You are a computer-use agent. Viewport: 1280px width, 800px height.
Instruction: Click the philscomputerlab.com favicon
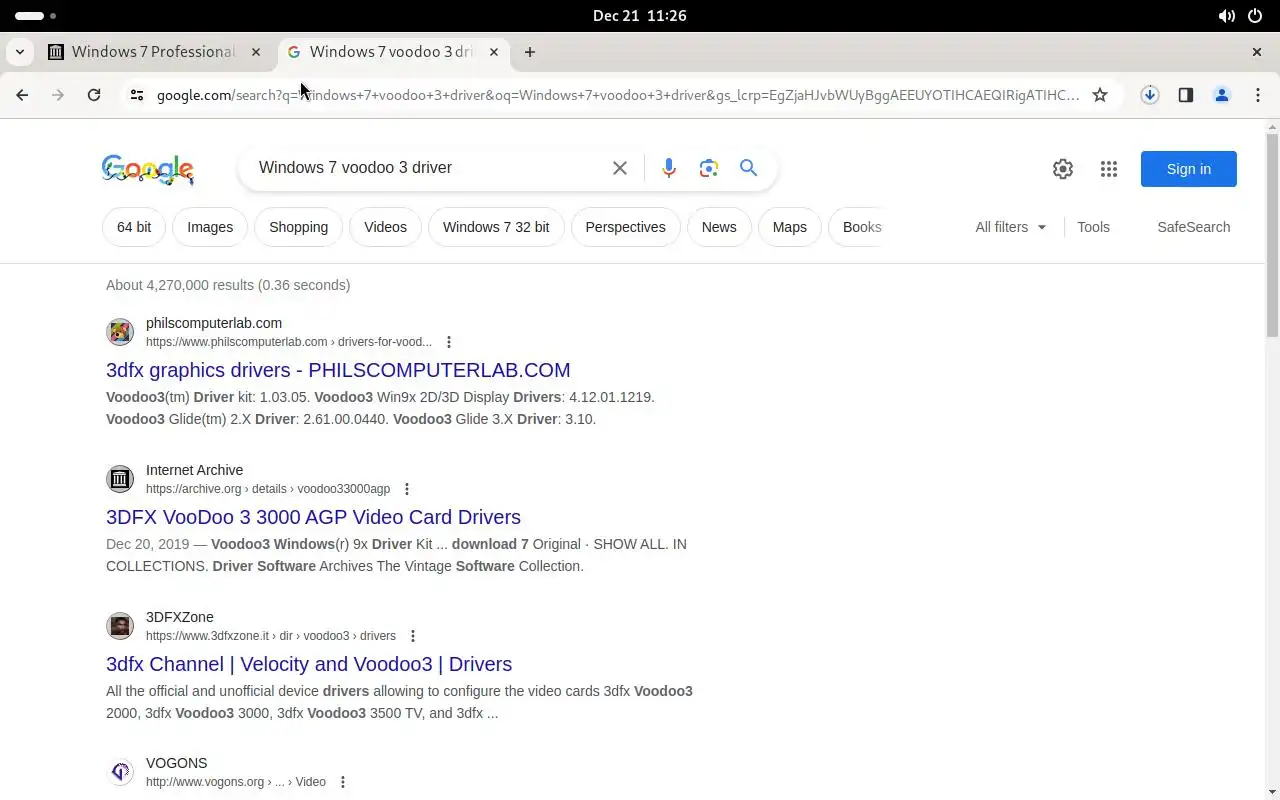(x=120, y=332)
